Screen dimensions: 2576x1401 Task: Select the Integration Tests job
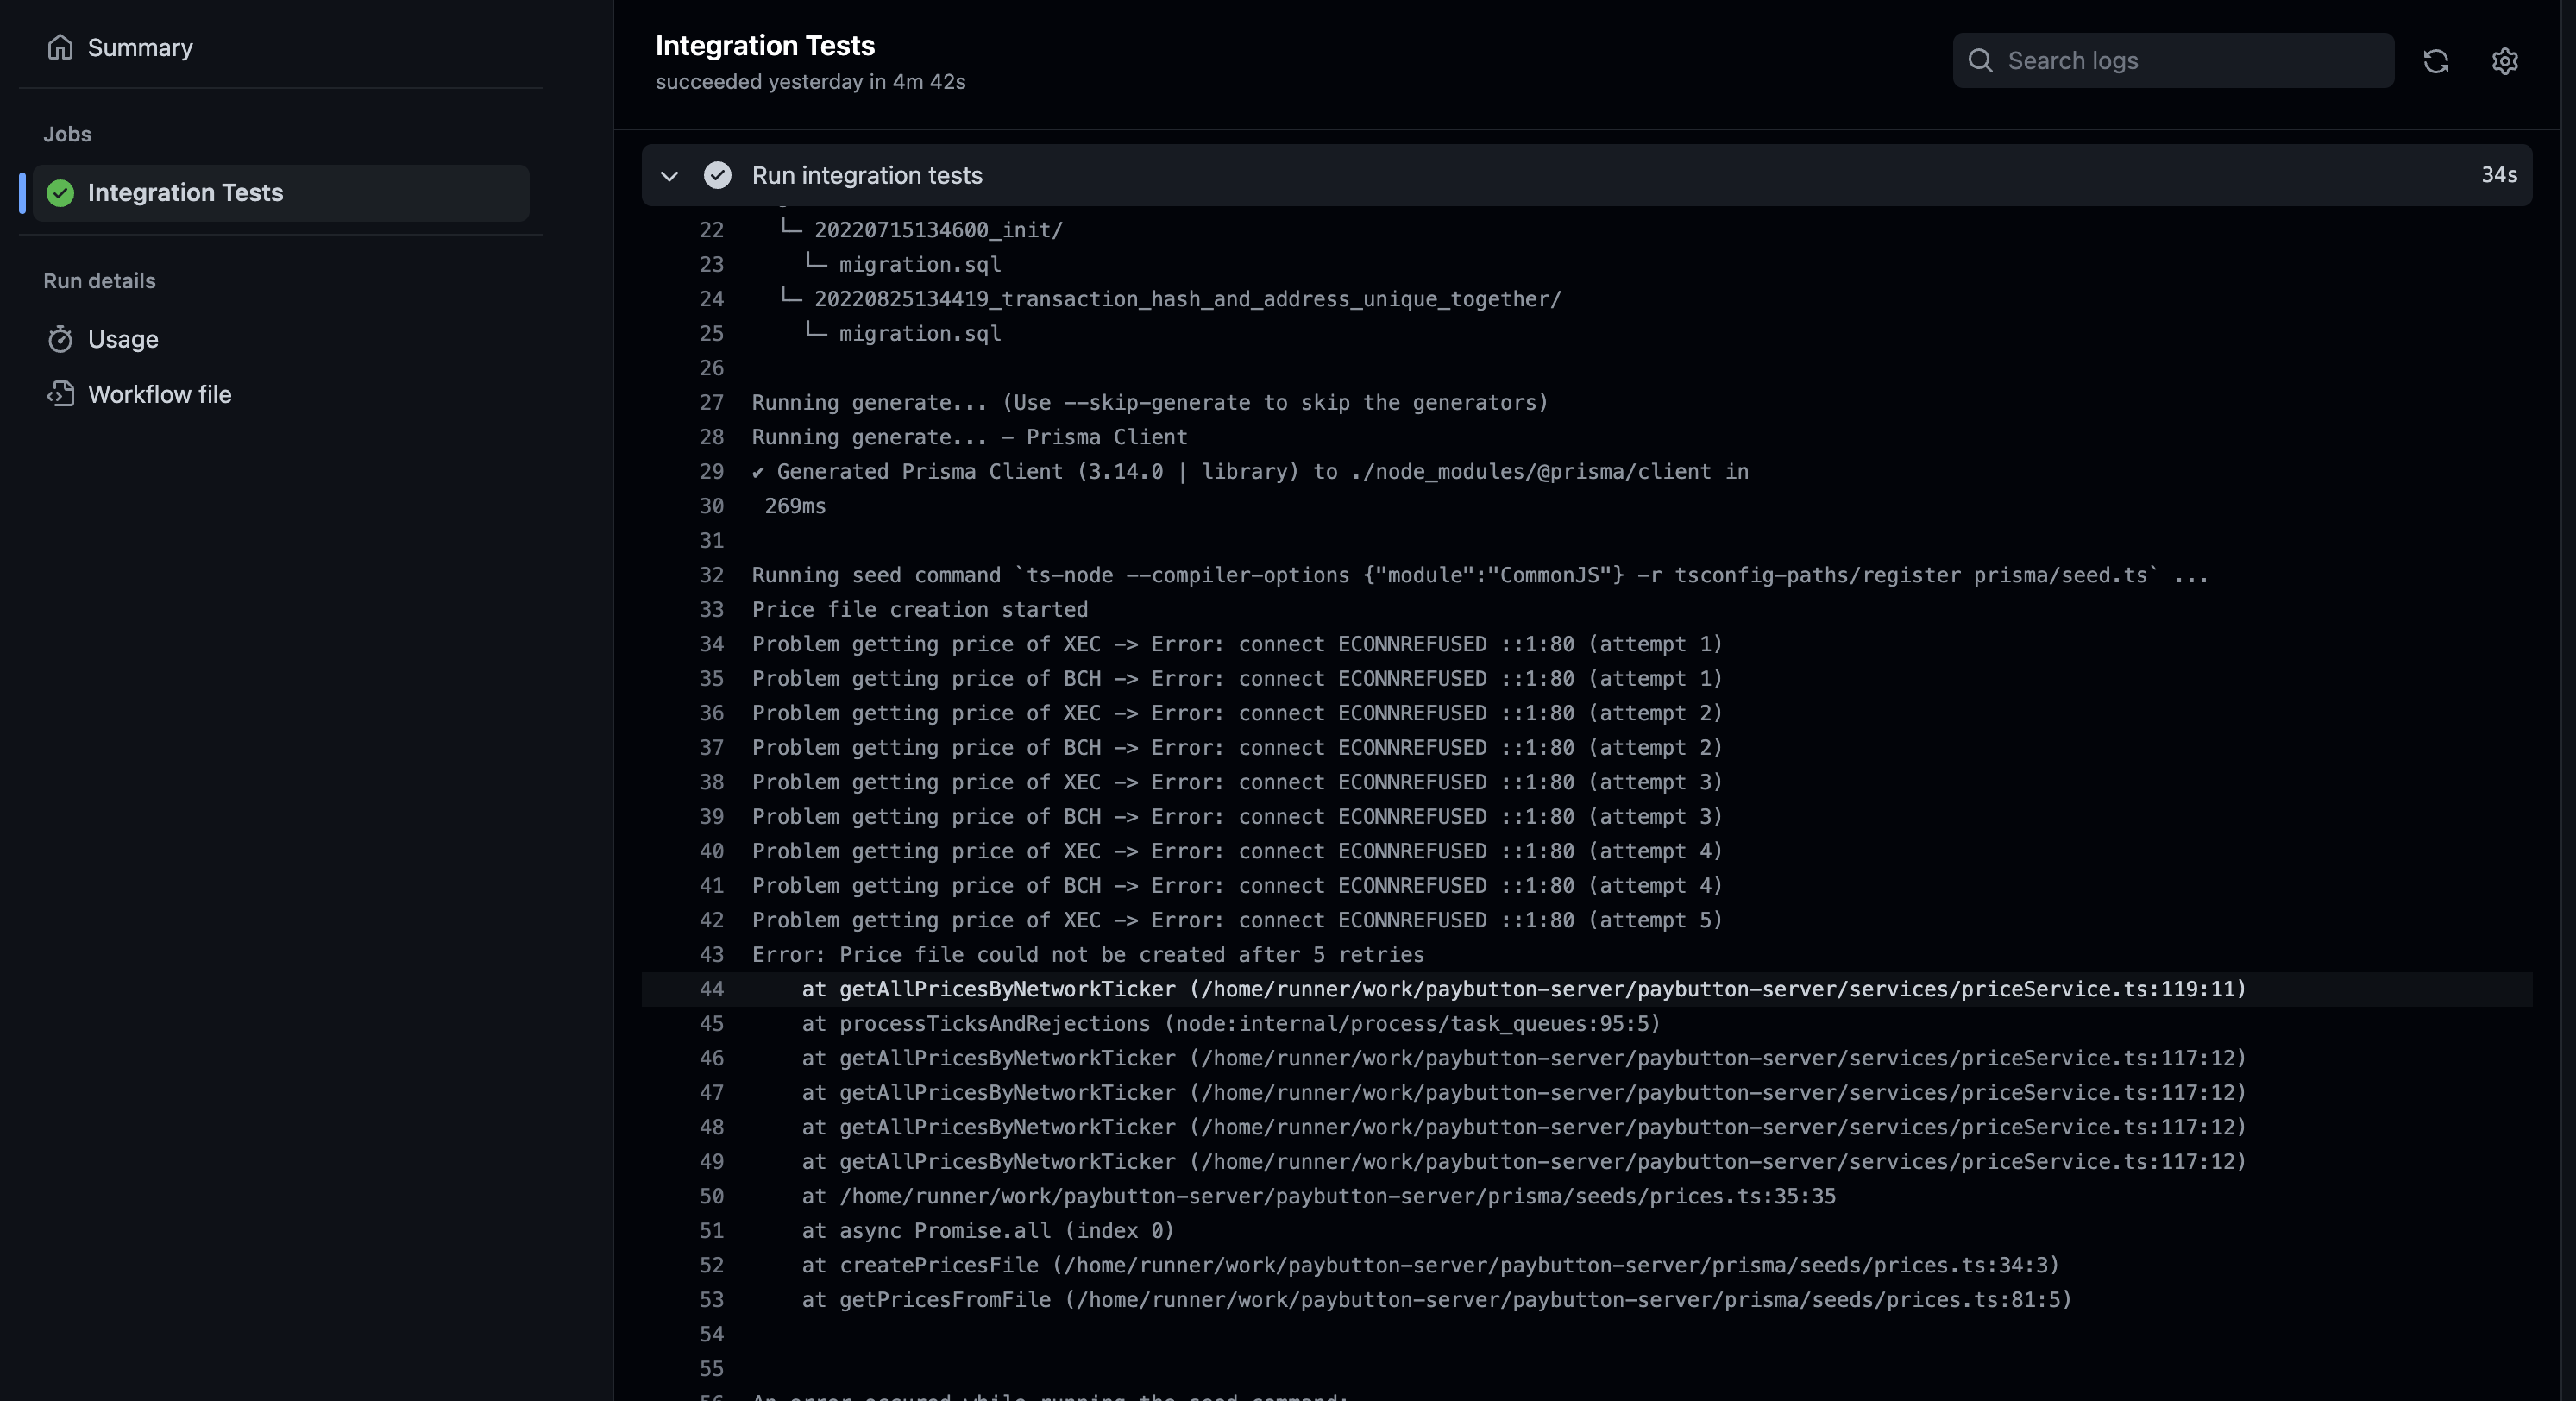[x=185, y=193]
